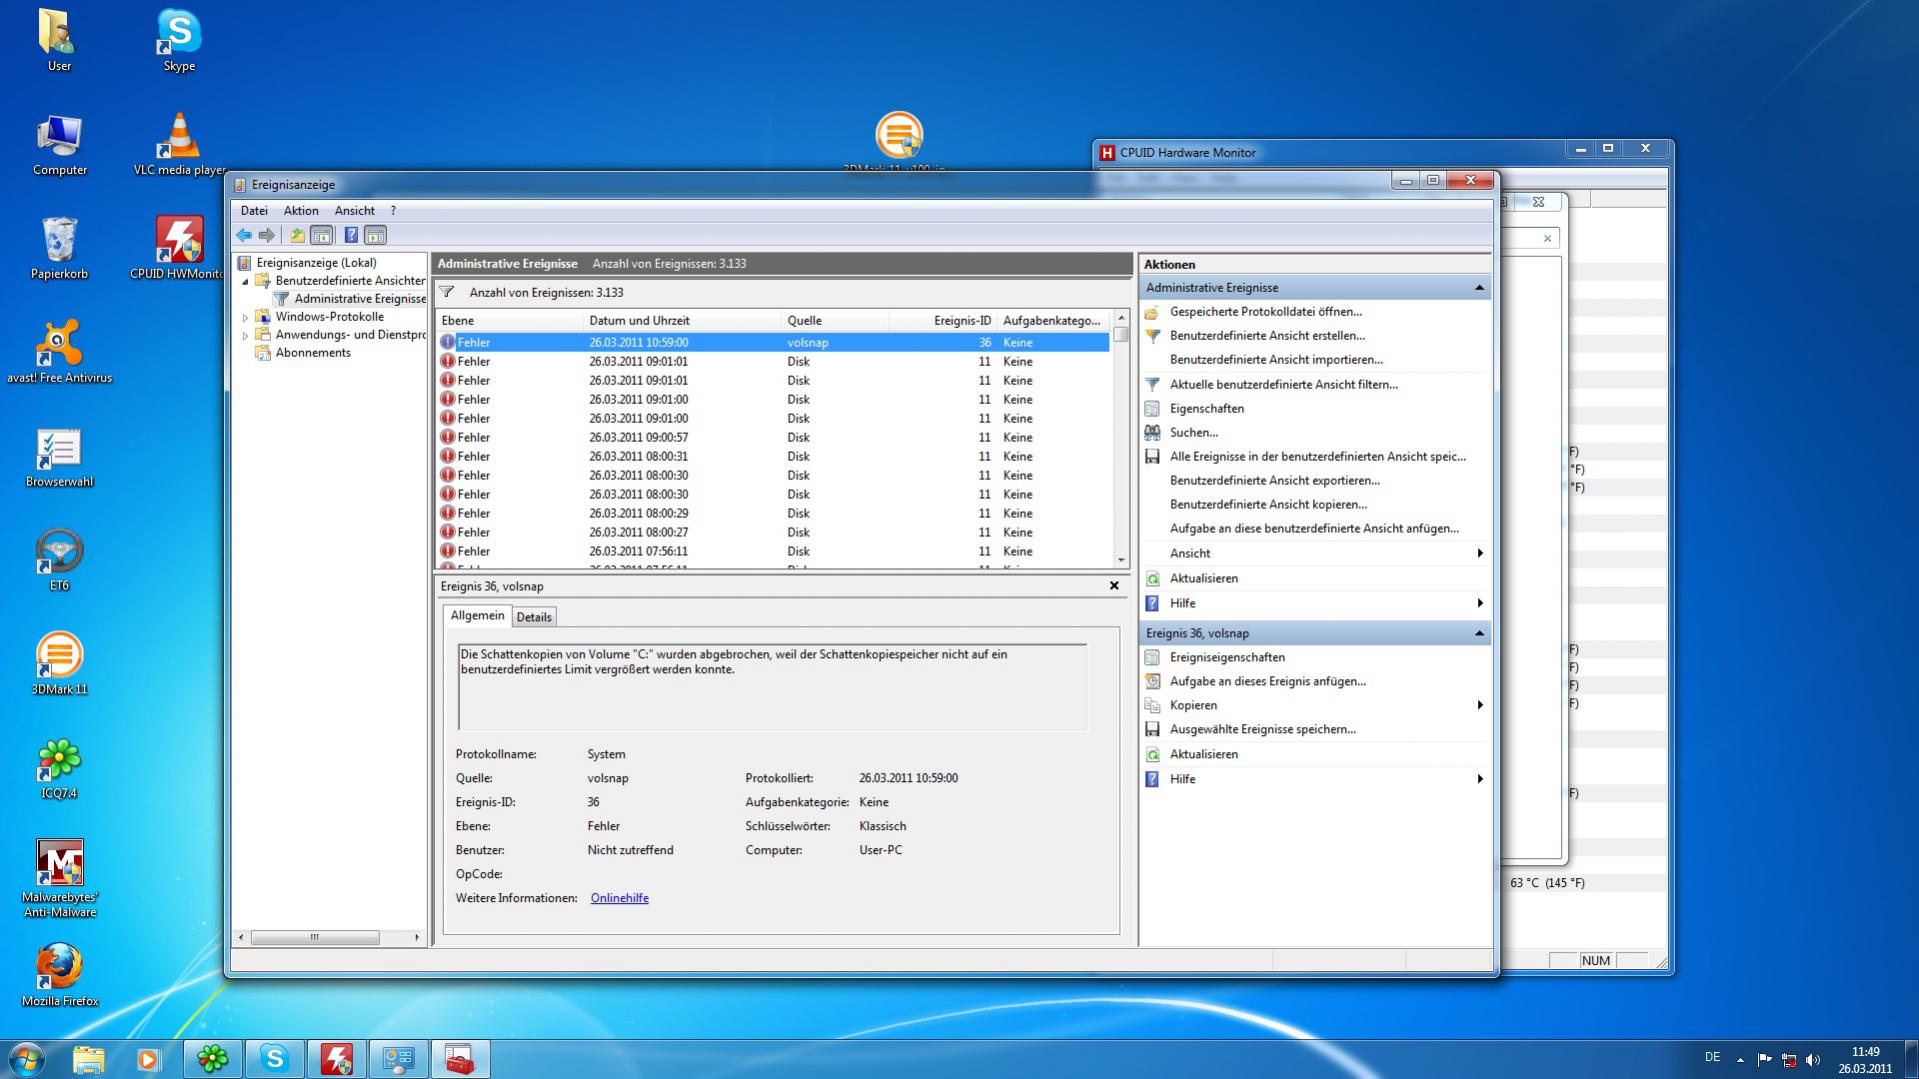Click the up-one-level folder toolbar icon
Viewport: 1919px width, 1079px height.
click(297, 235)
